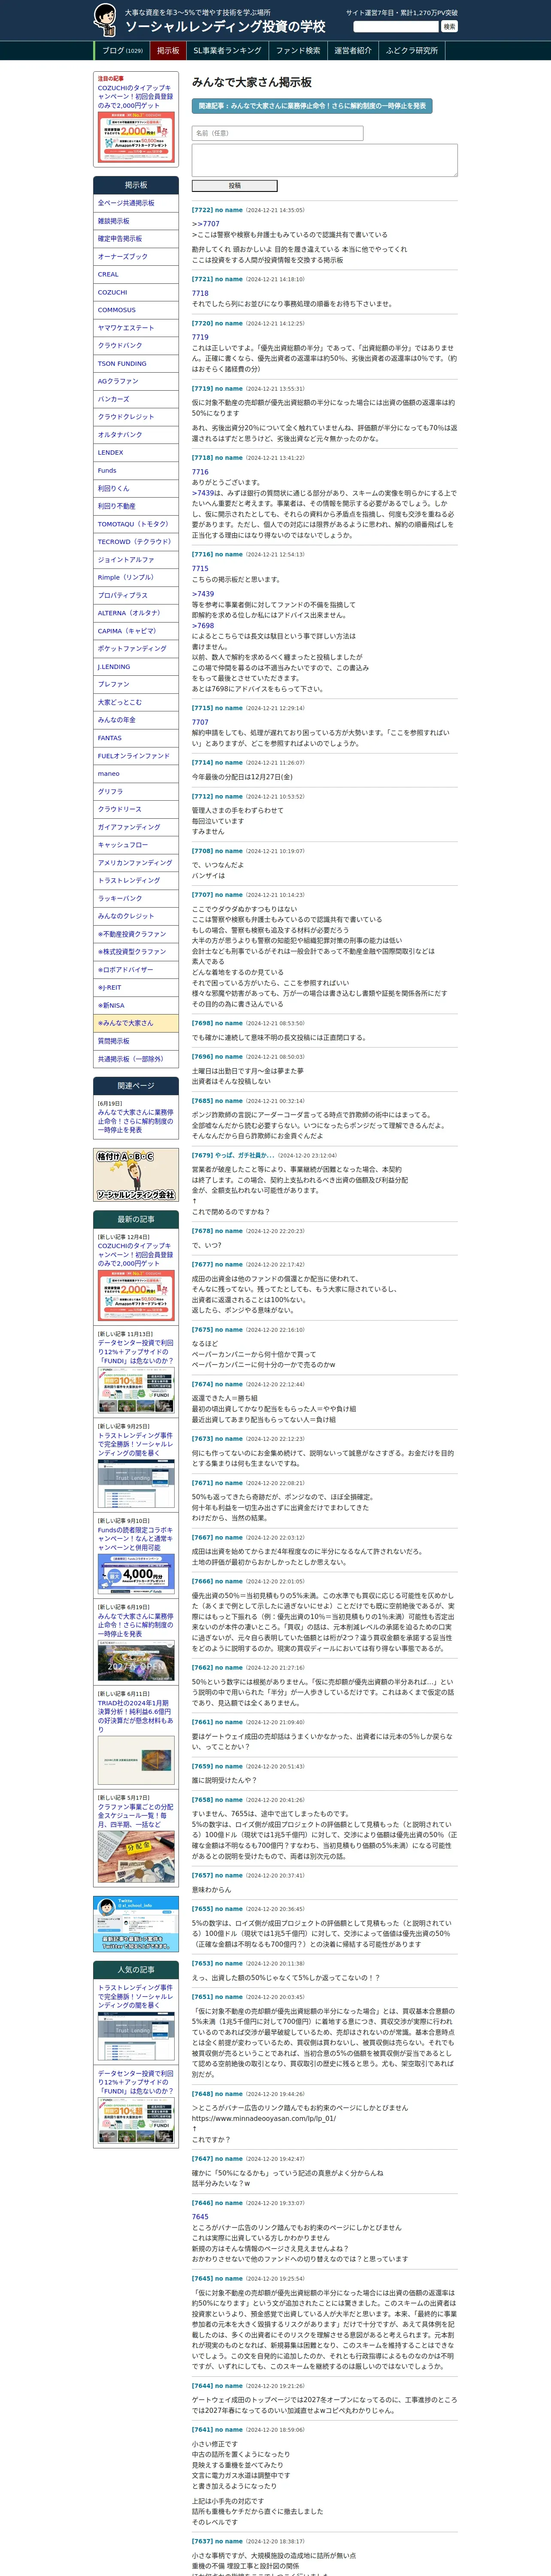Select ※みんなで大家さん highlighted board

point(136,1023)
